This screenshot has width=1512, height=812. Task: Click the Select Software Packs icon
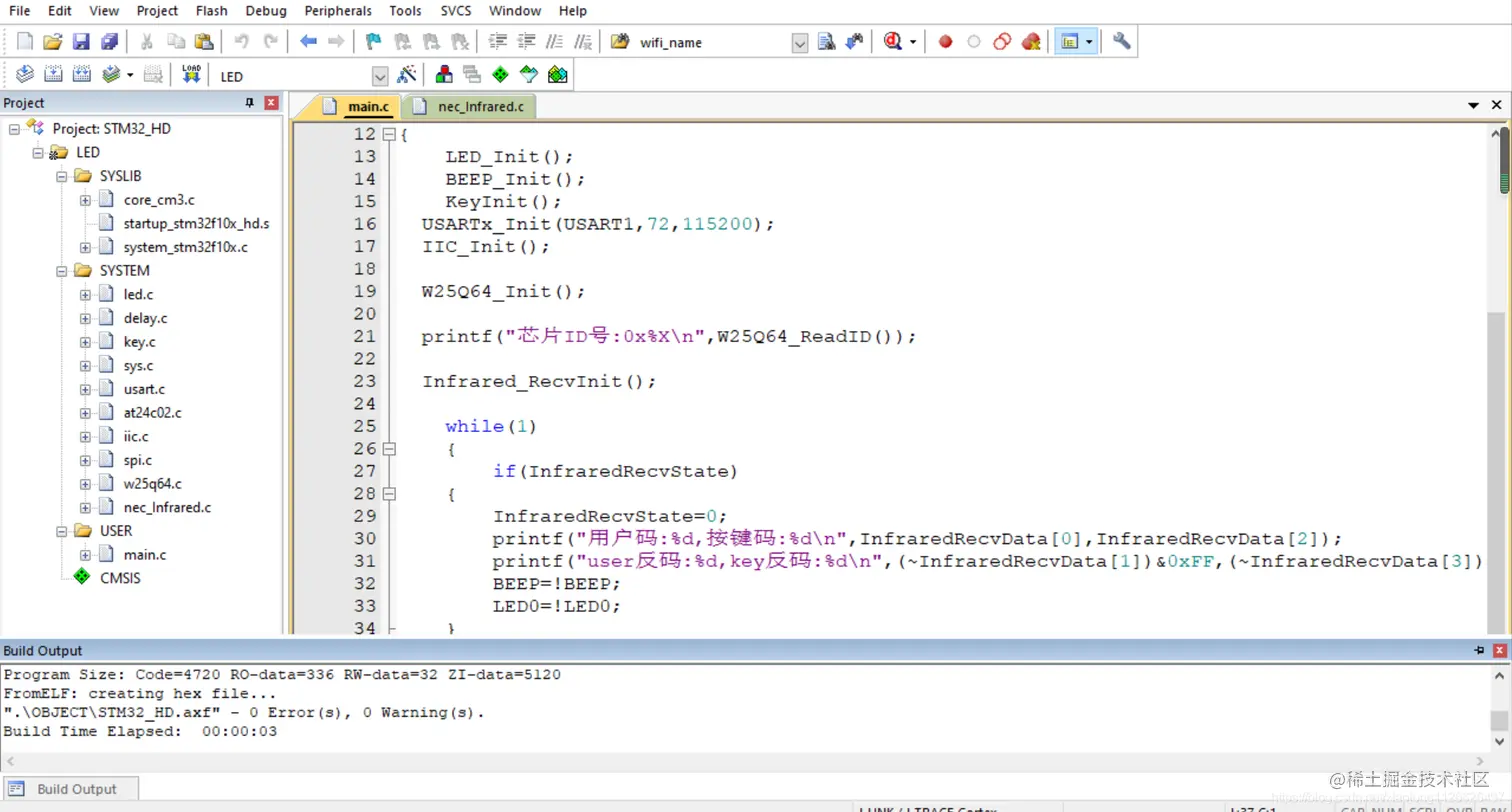point(529,75)
